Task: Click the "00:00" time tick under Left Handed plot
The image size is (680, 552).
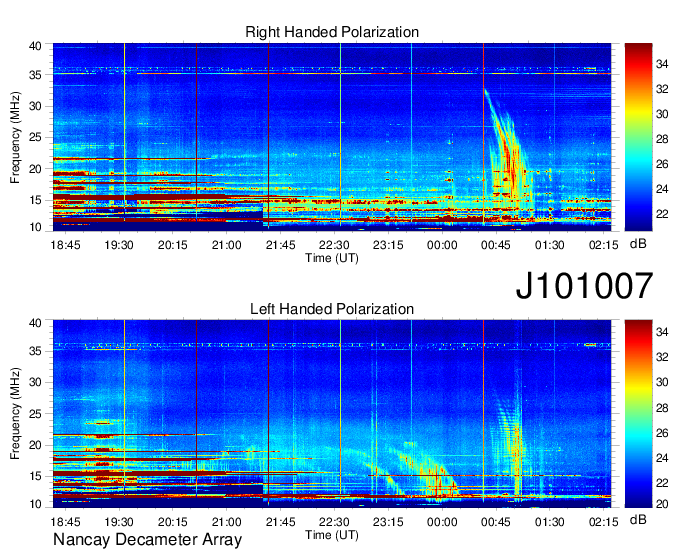Action: pyautogui.click(x=442, y=522)
